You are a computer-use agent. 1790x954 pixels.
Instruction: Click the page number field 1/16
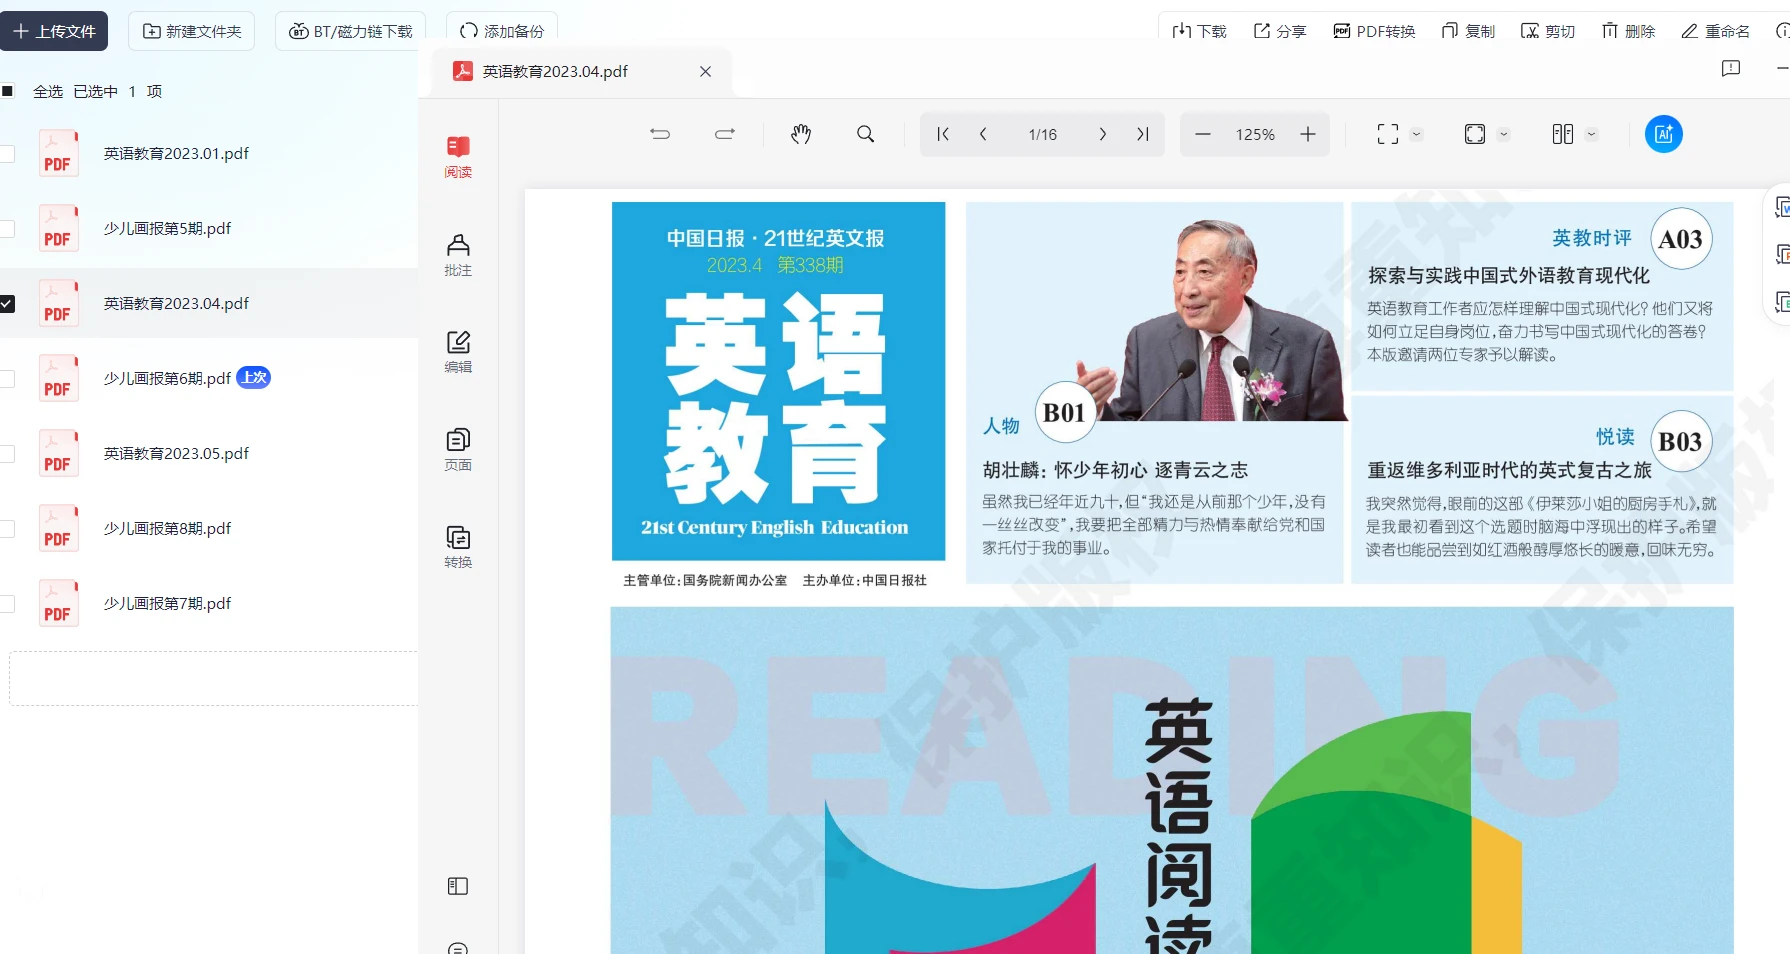1042,134
